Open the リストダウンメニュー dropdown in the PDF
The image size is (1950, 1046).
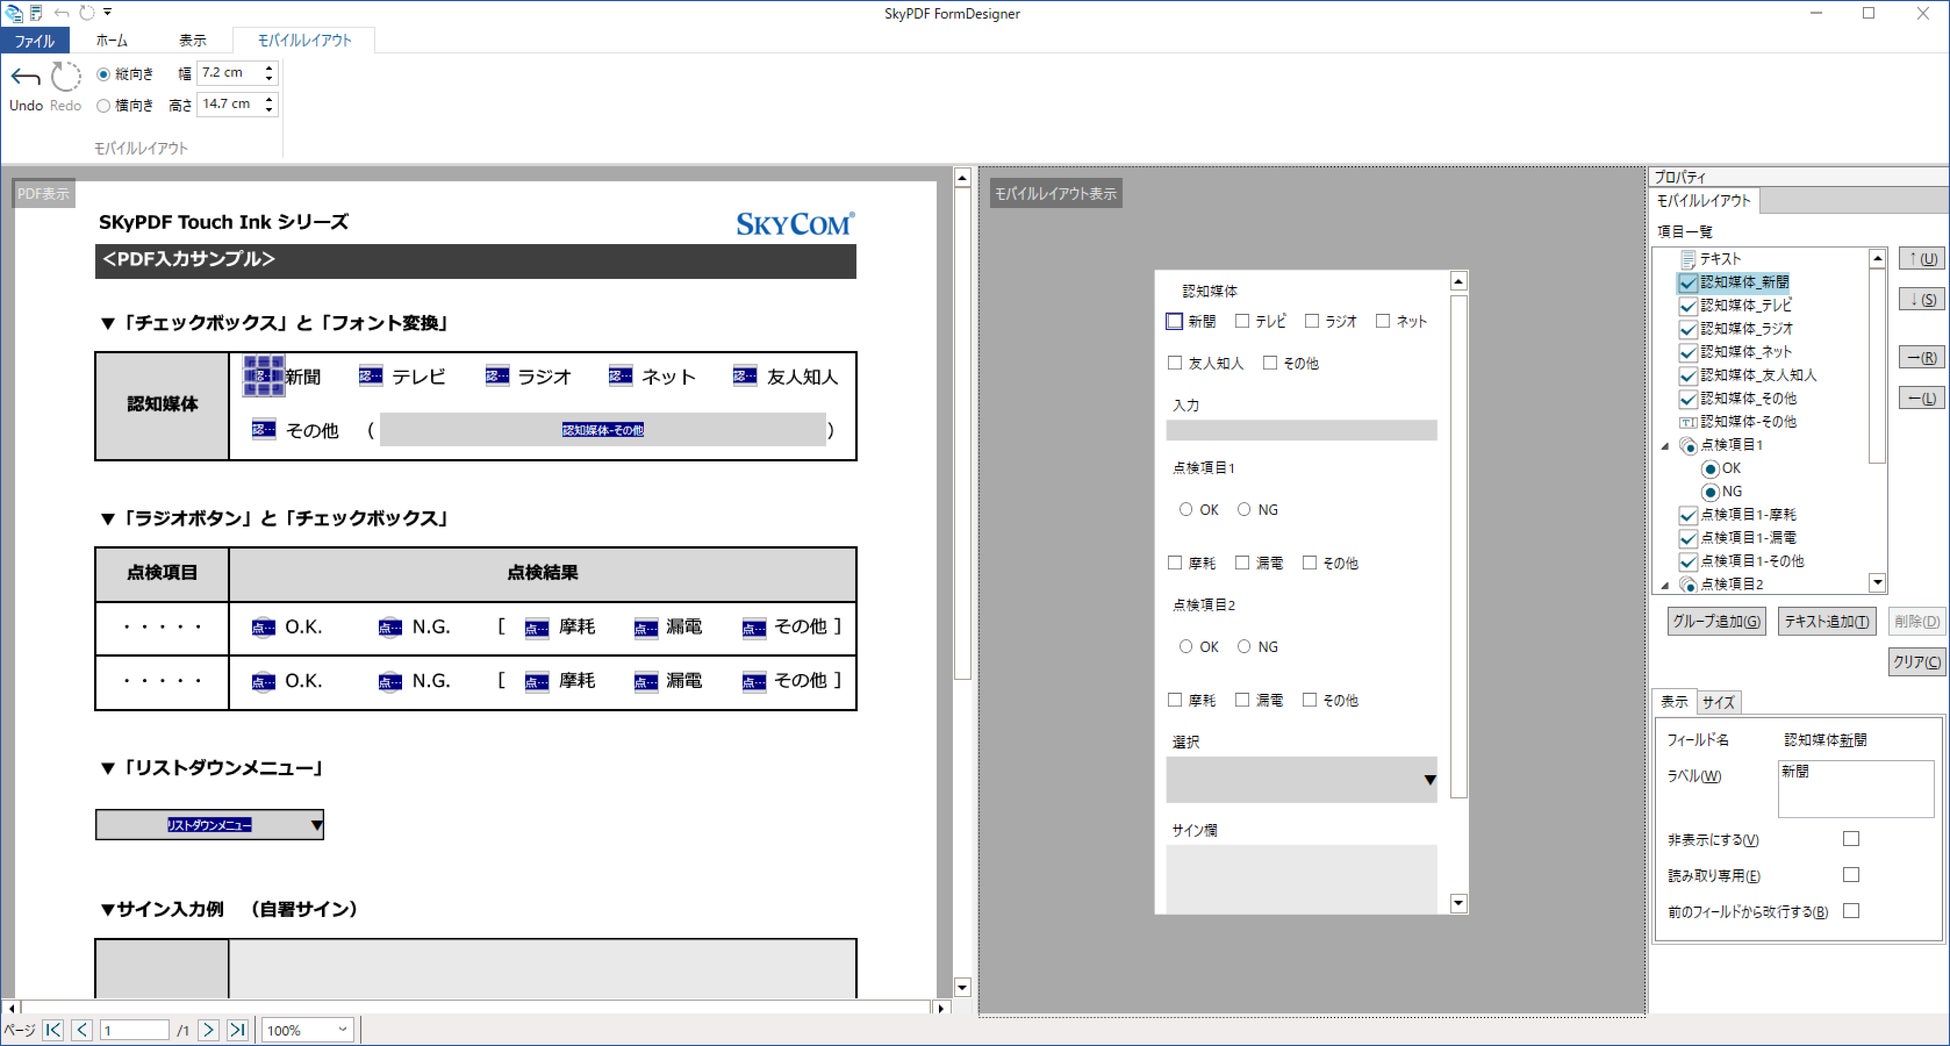pyautogui.click(x=316, y=825)
